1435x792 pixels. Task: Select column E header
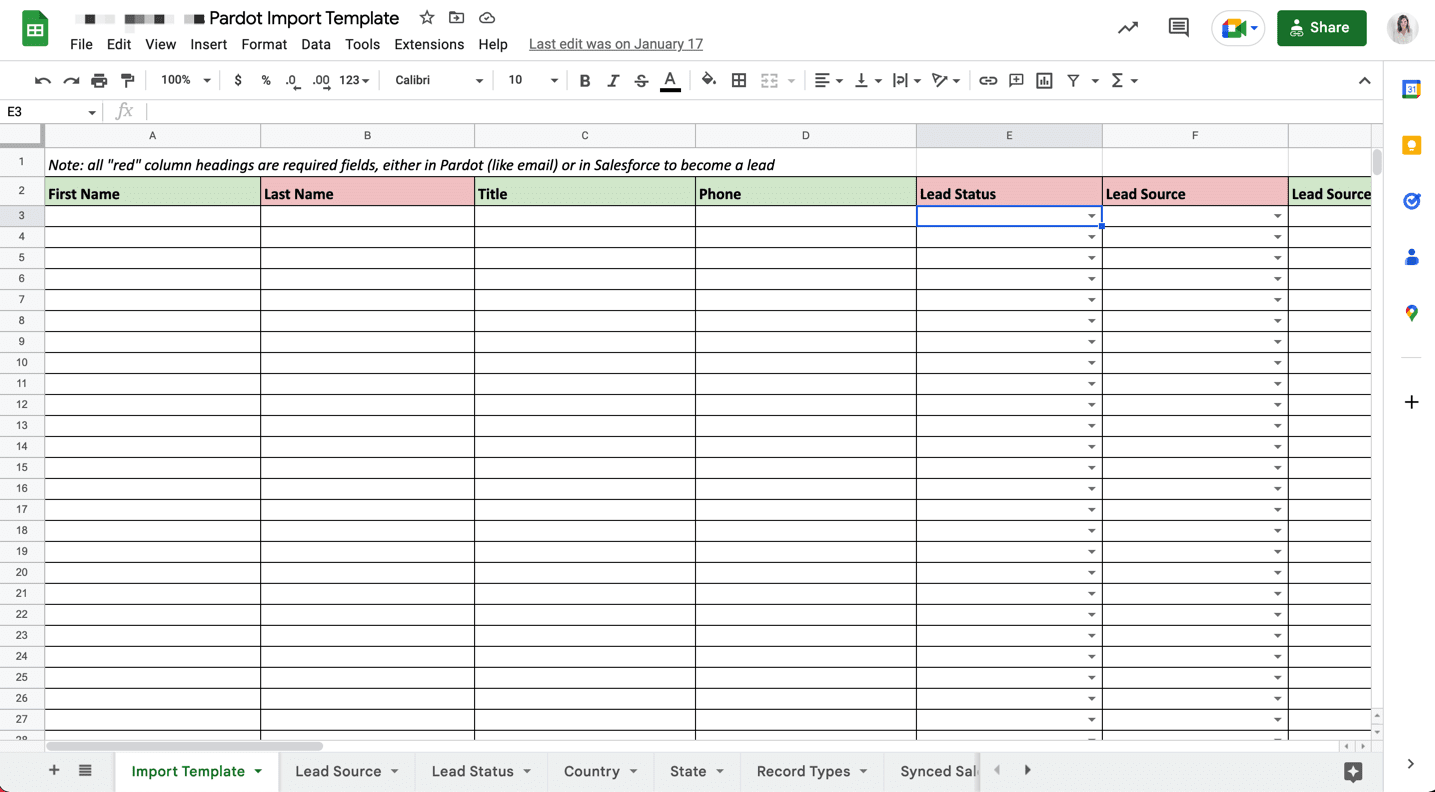pyautogui.click(x=1009, y=135)
